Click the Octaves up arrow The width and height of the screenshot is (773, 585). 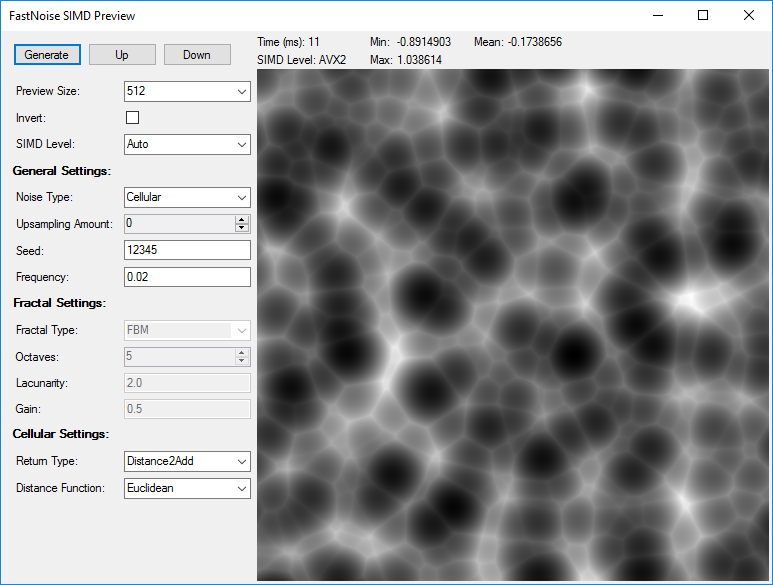[x=242, y=353]
